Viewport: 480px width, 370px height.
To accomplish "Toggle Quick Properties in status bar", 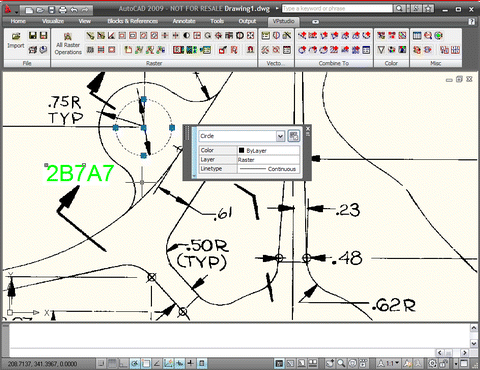I will 202,363.
